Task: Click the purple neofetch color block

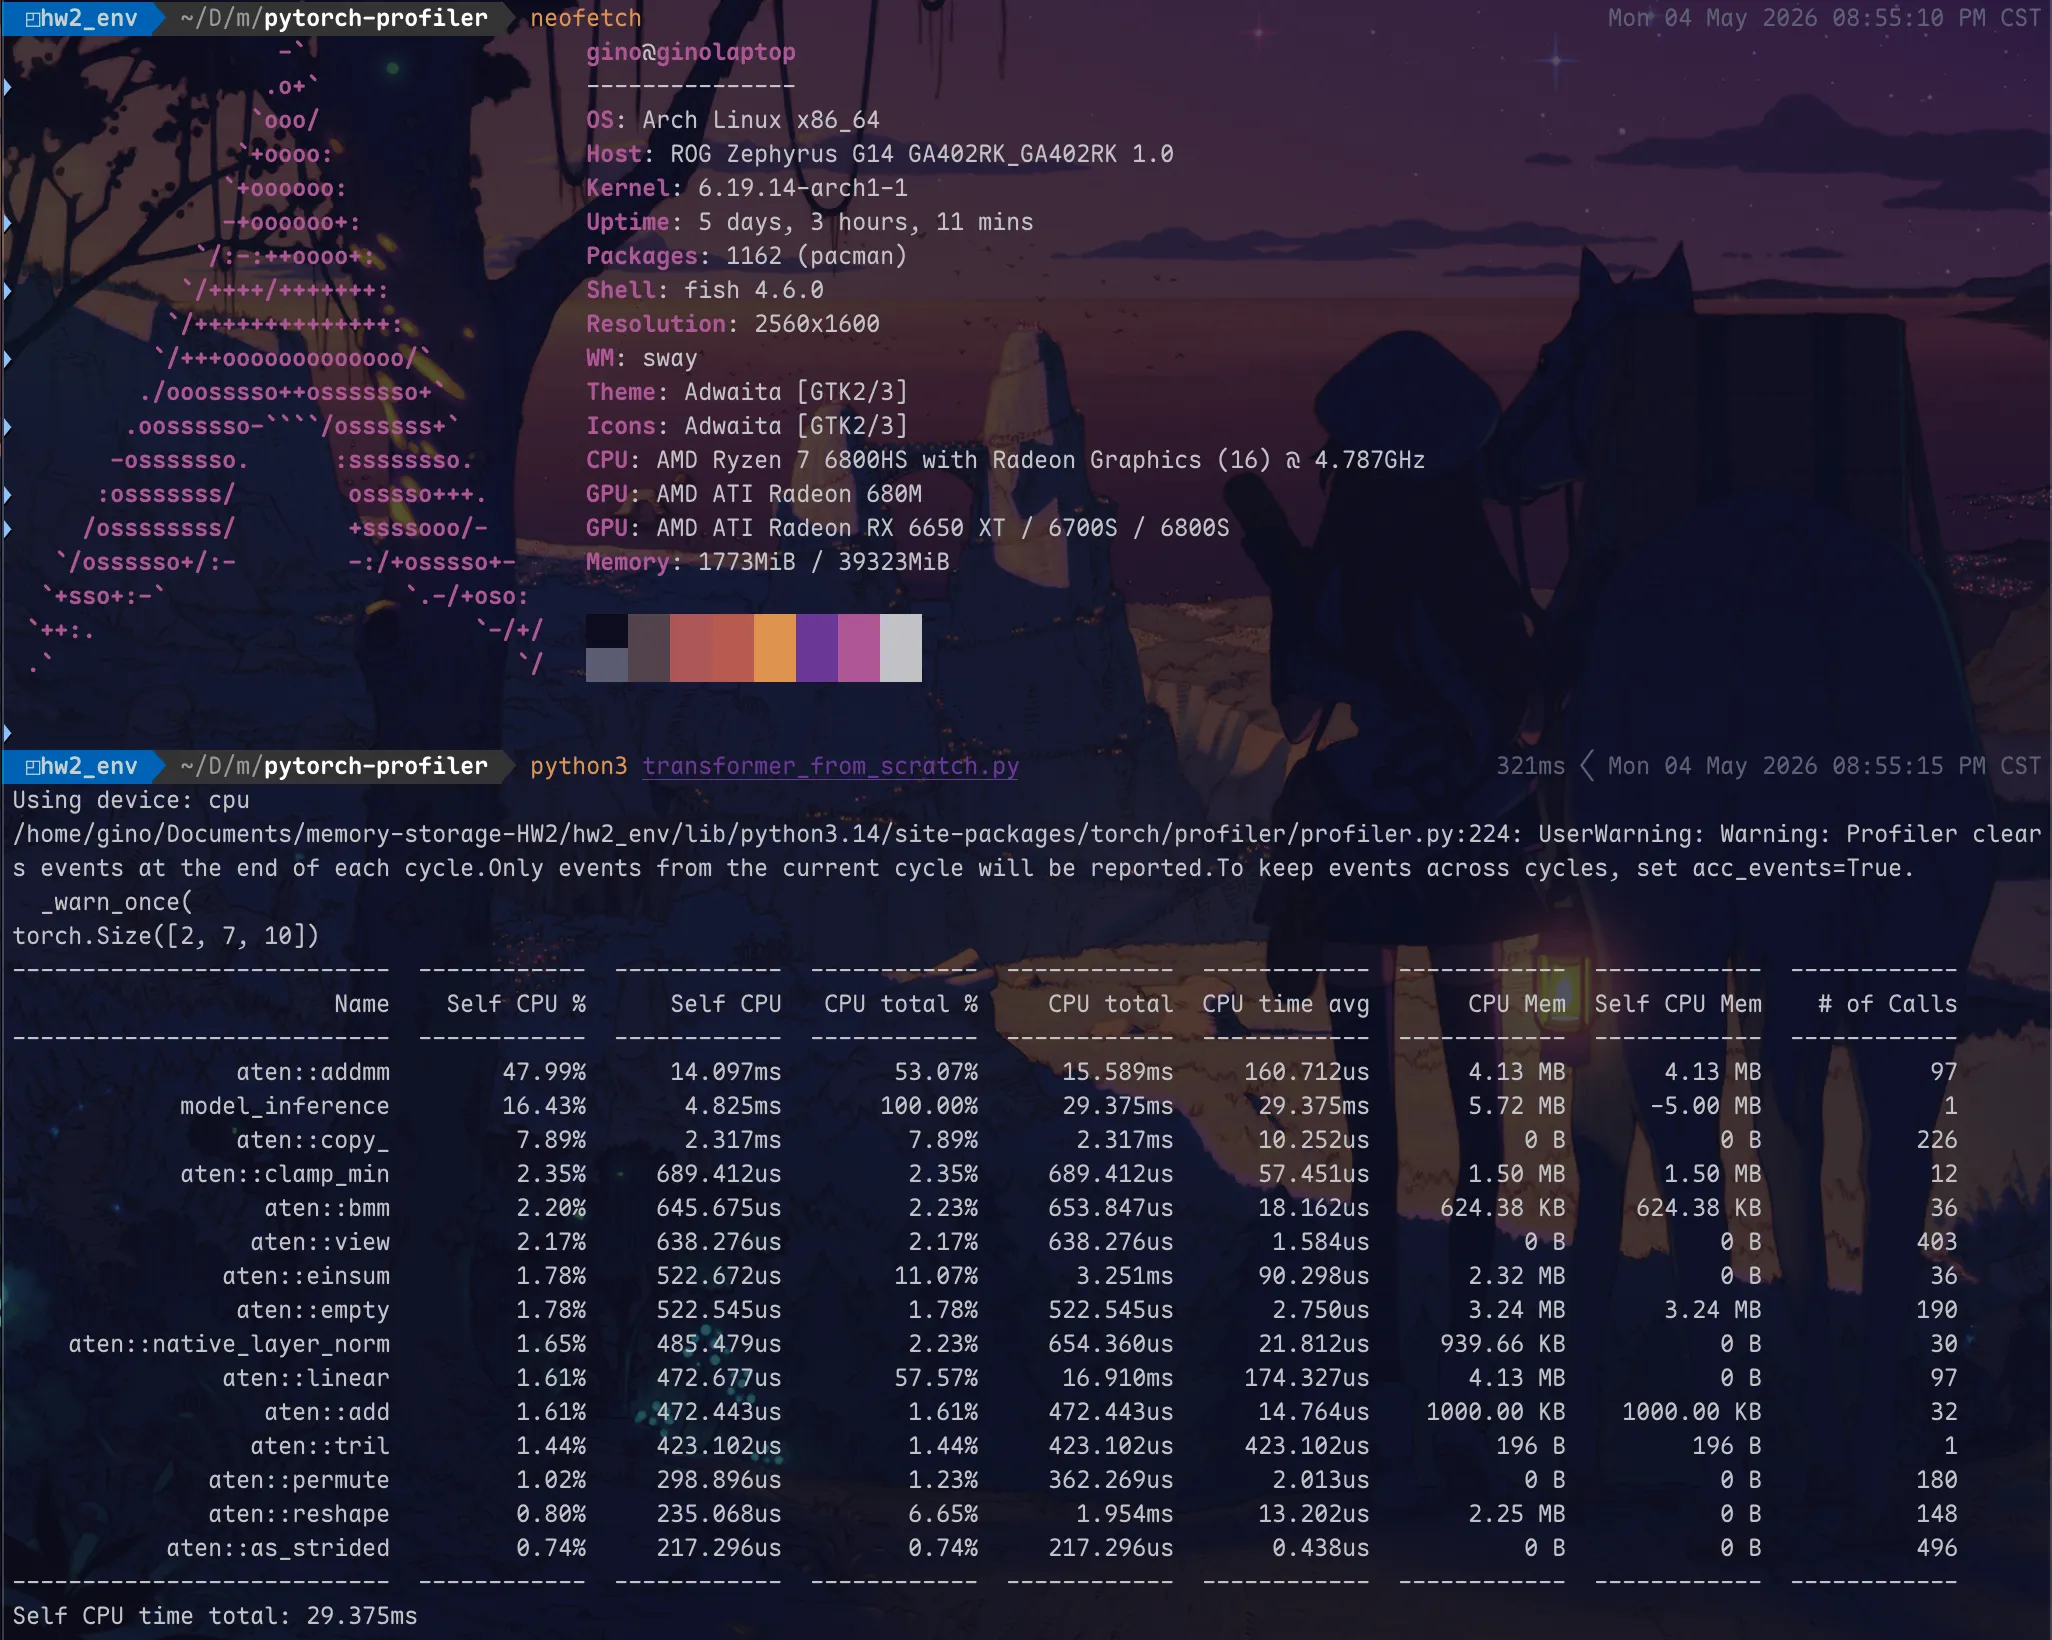Action: point(817,648)
